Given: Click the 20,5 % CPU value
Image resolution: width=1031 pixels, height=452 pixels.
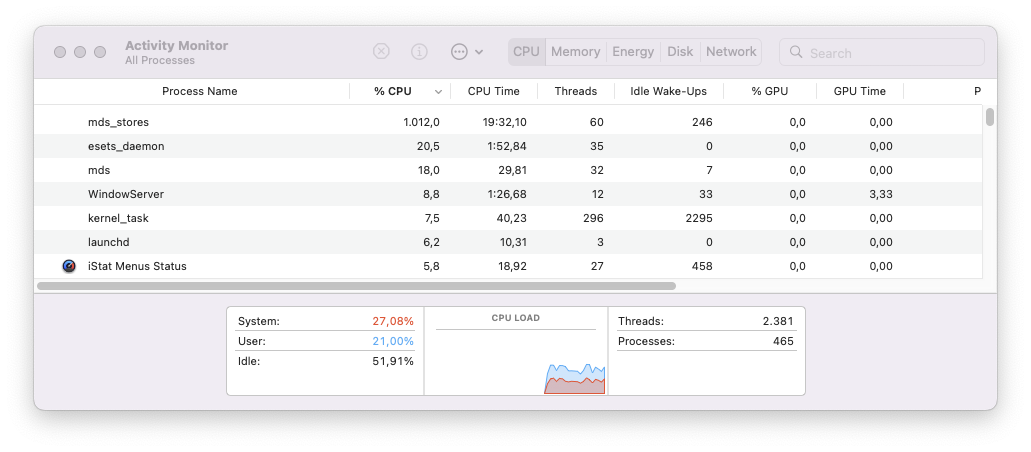Looking at the screenshot, I should 428,146.
